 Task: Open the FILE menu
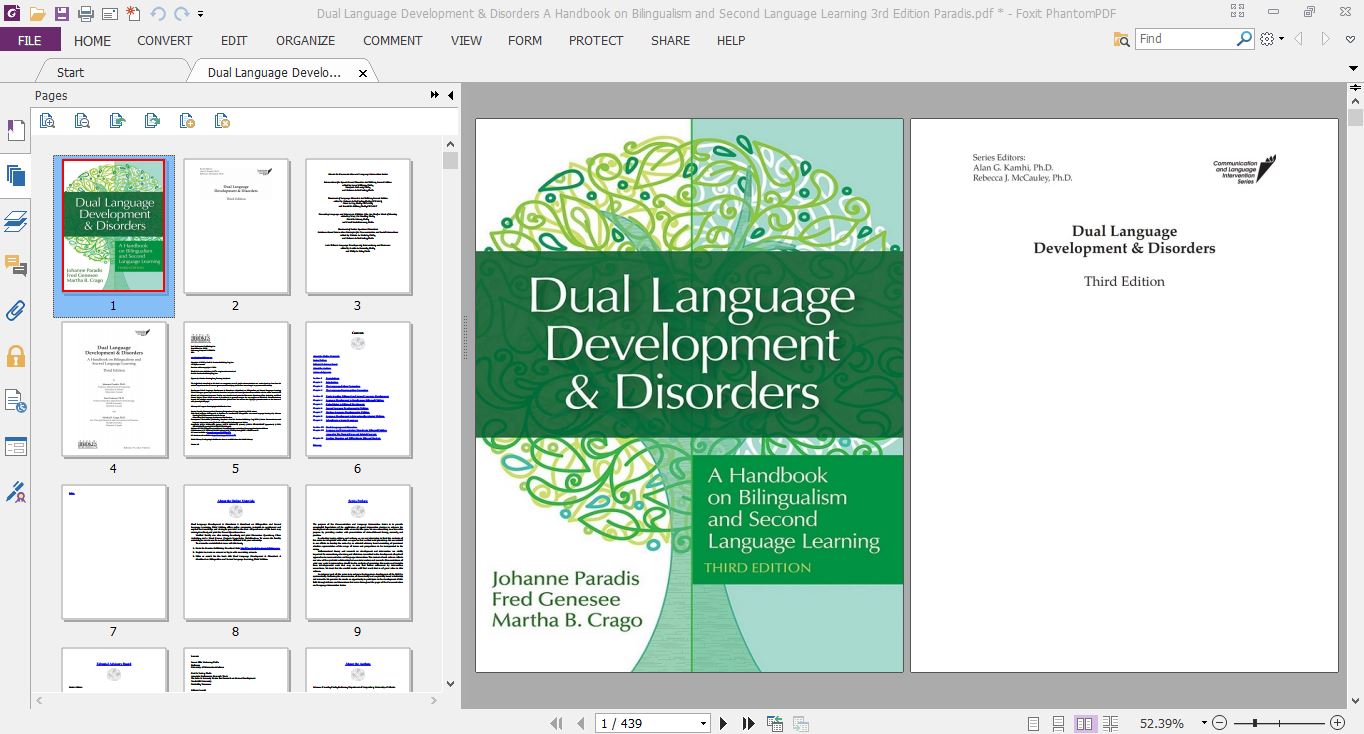point(30,40)
